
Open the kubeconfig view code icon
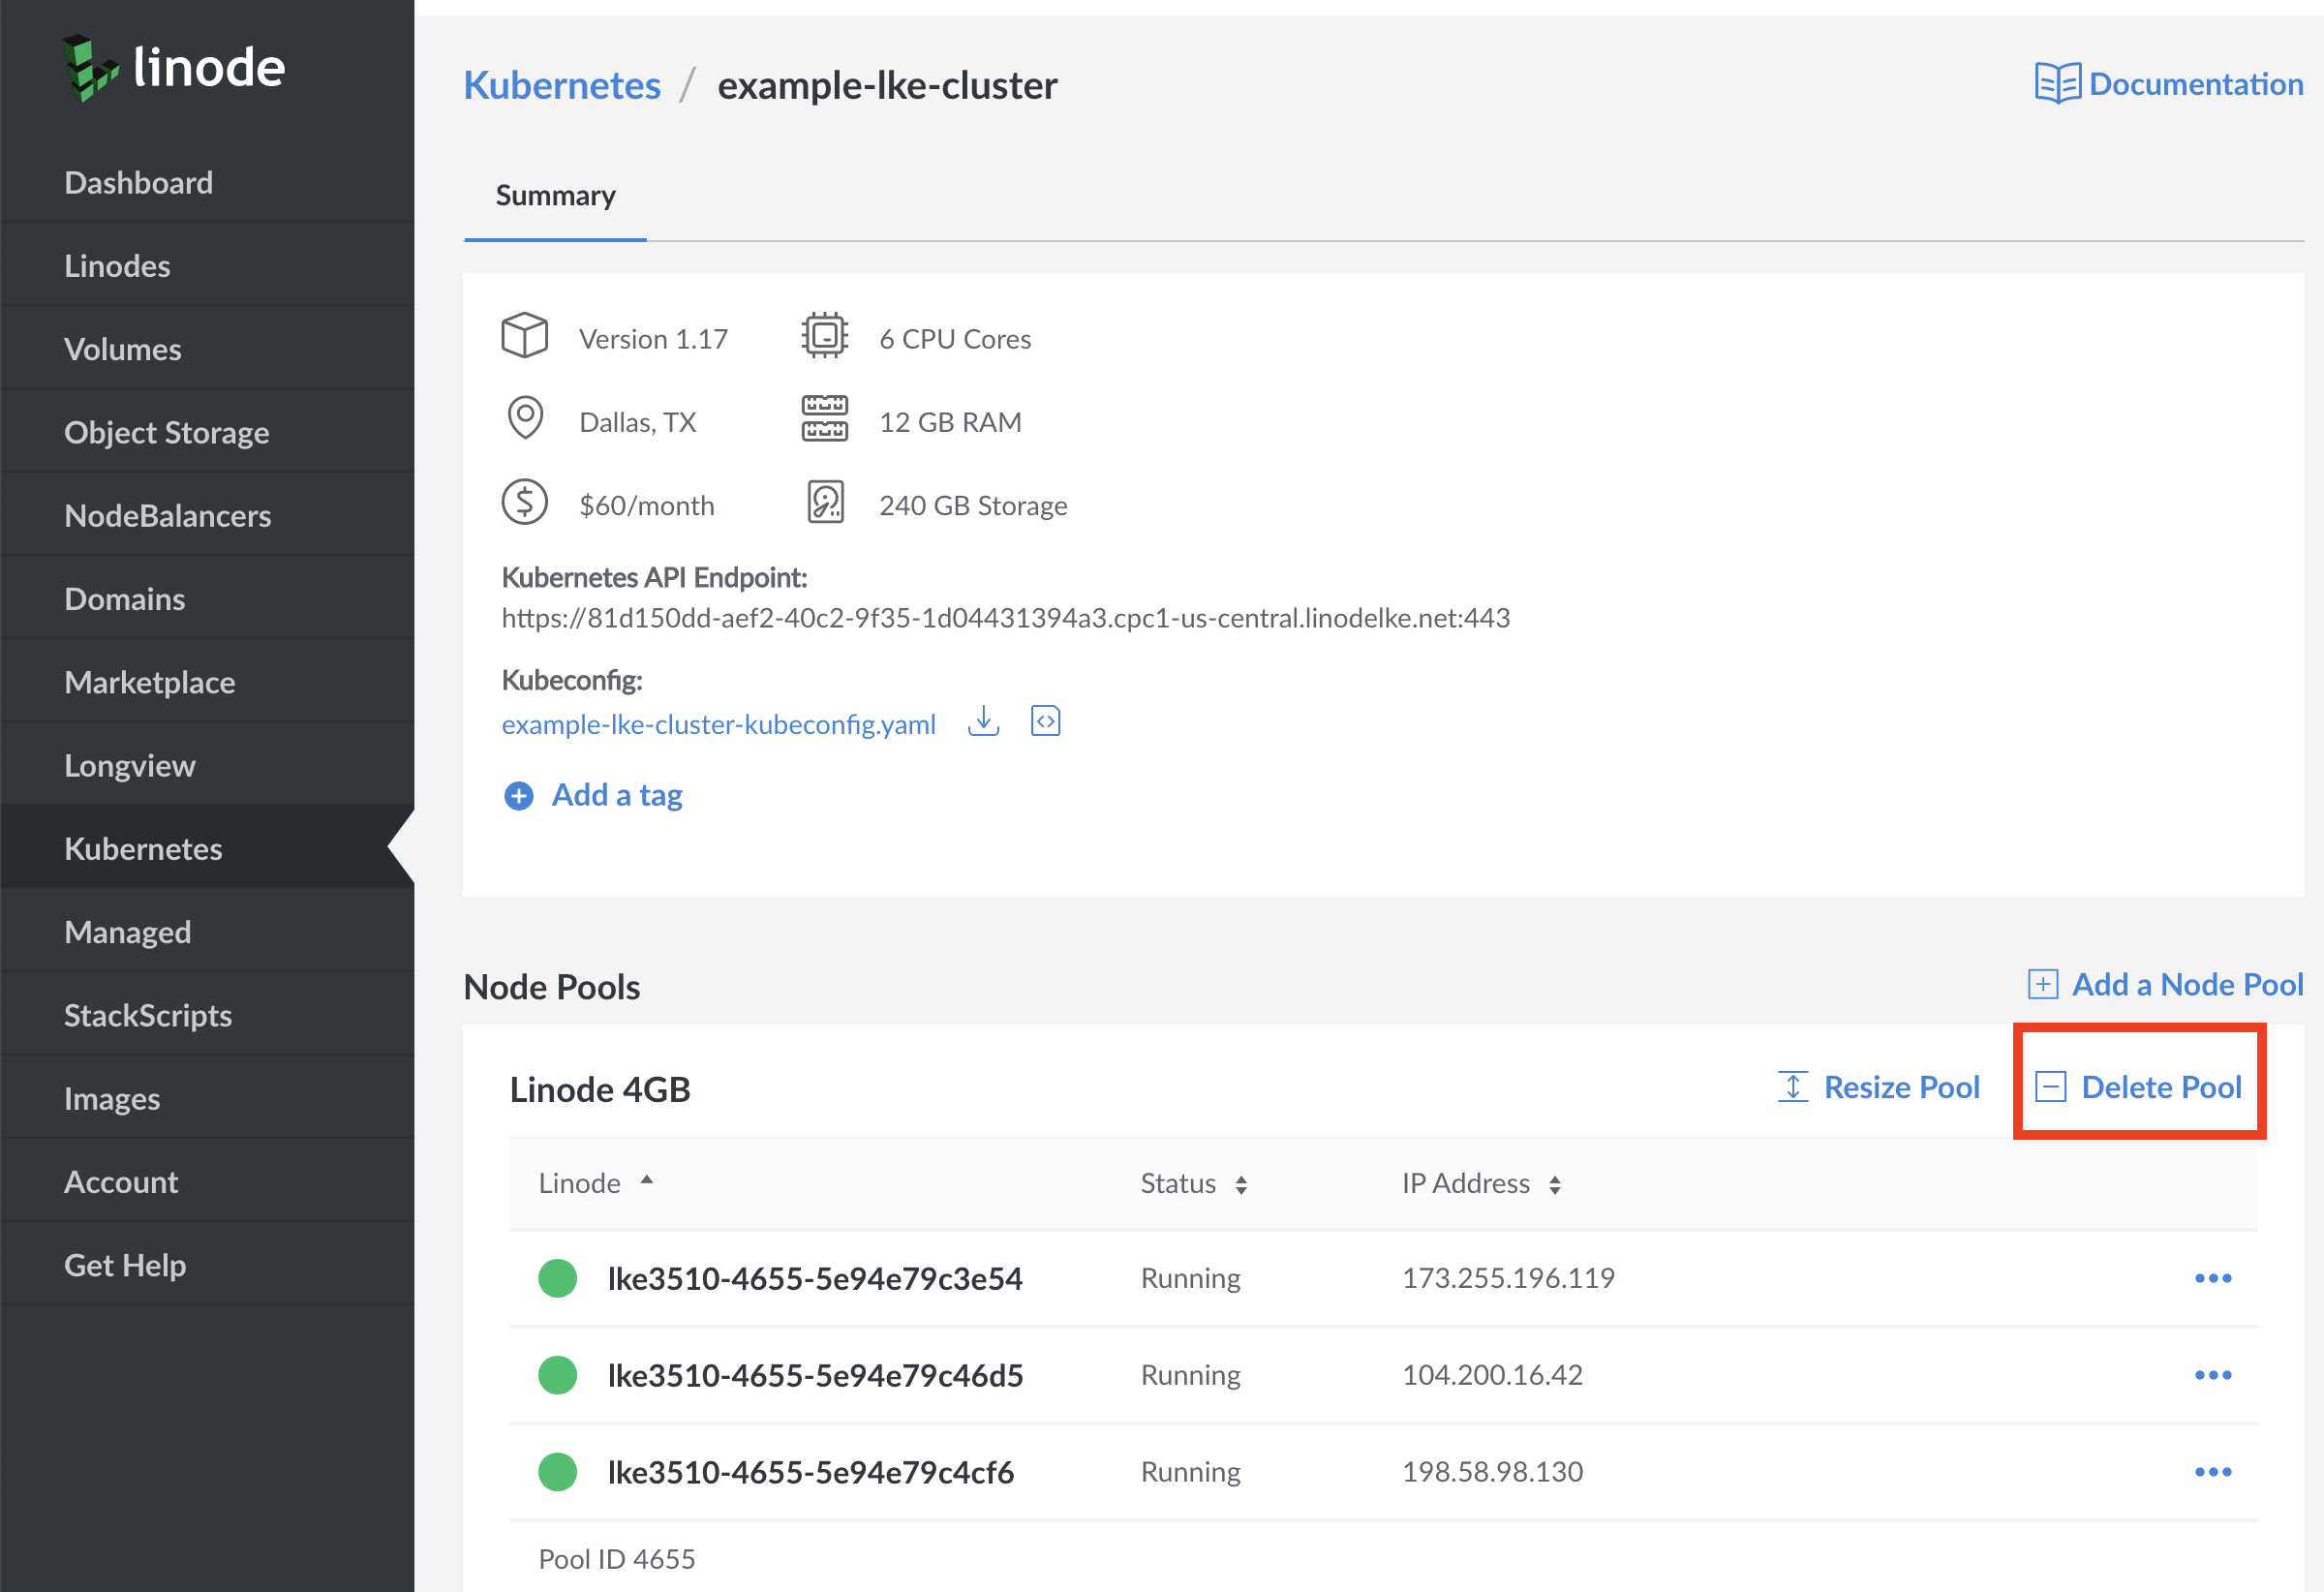point(1045,721)
